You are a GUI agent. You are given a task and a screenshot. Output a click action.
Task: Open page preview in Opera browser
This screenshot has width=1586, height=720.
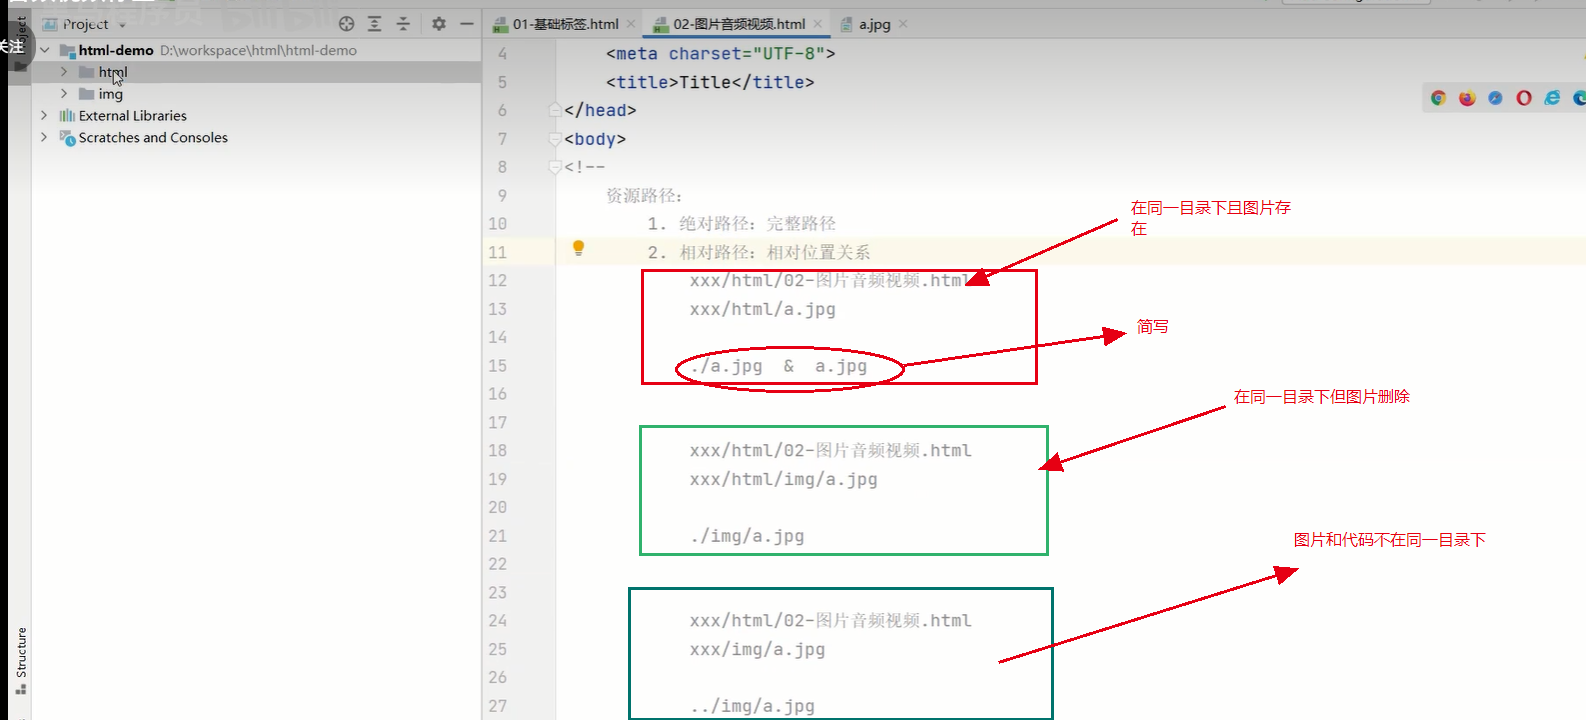pyautogui.click(x=1524, y=98)
